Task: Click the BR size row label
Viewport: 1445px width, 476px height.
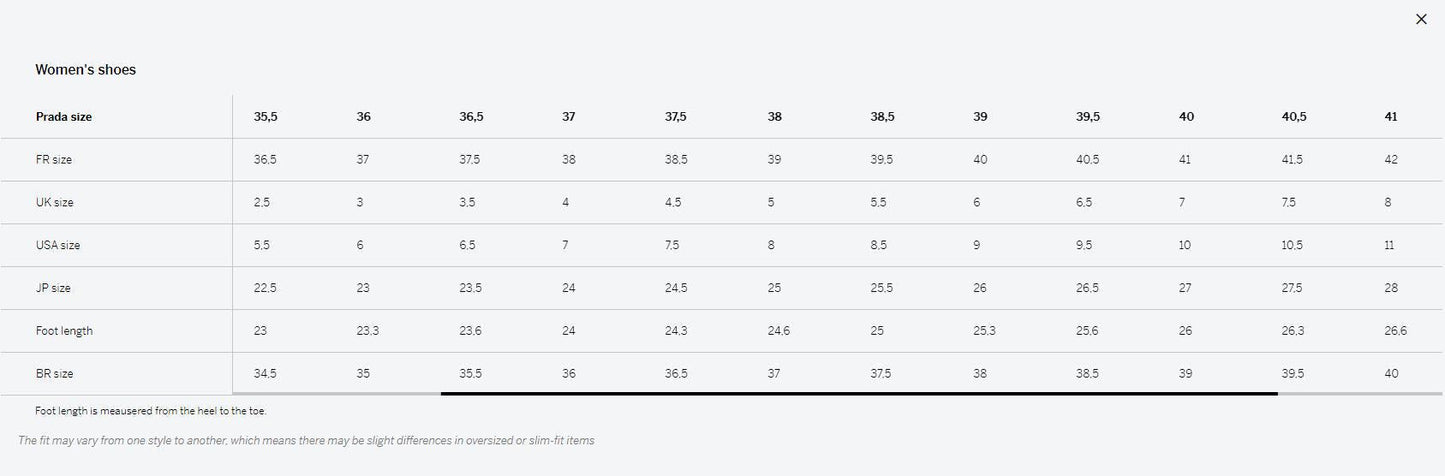Action: coord(55,374)
